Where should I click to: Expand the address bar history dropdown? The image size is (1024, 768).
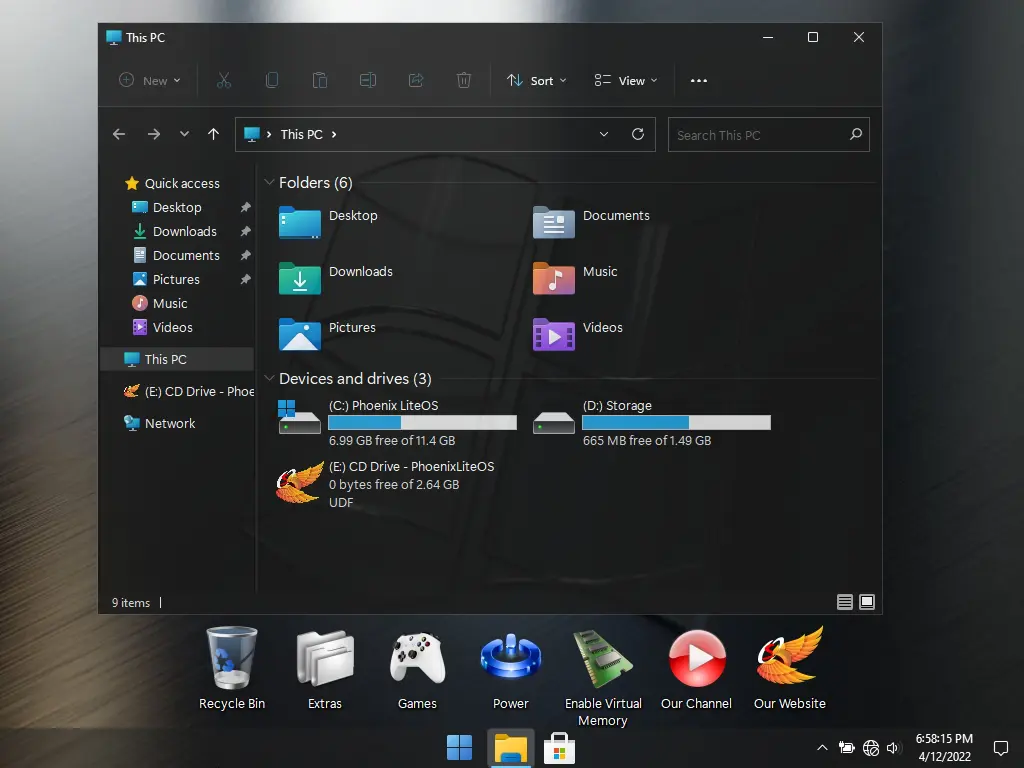(604, 134)
